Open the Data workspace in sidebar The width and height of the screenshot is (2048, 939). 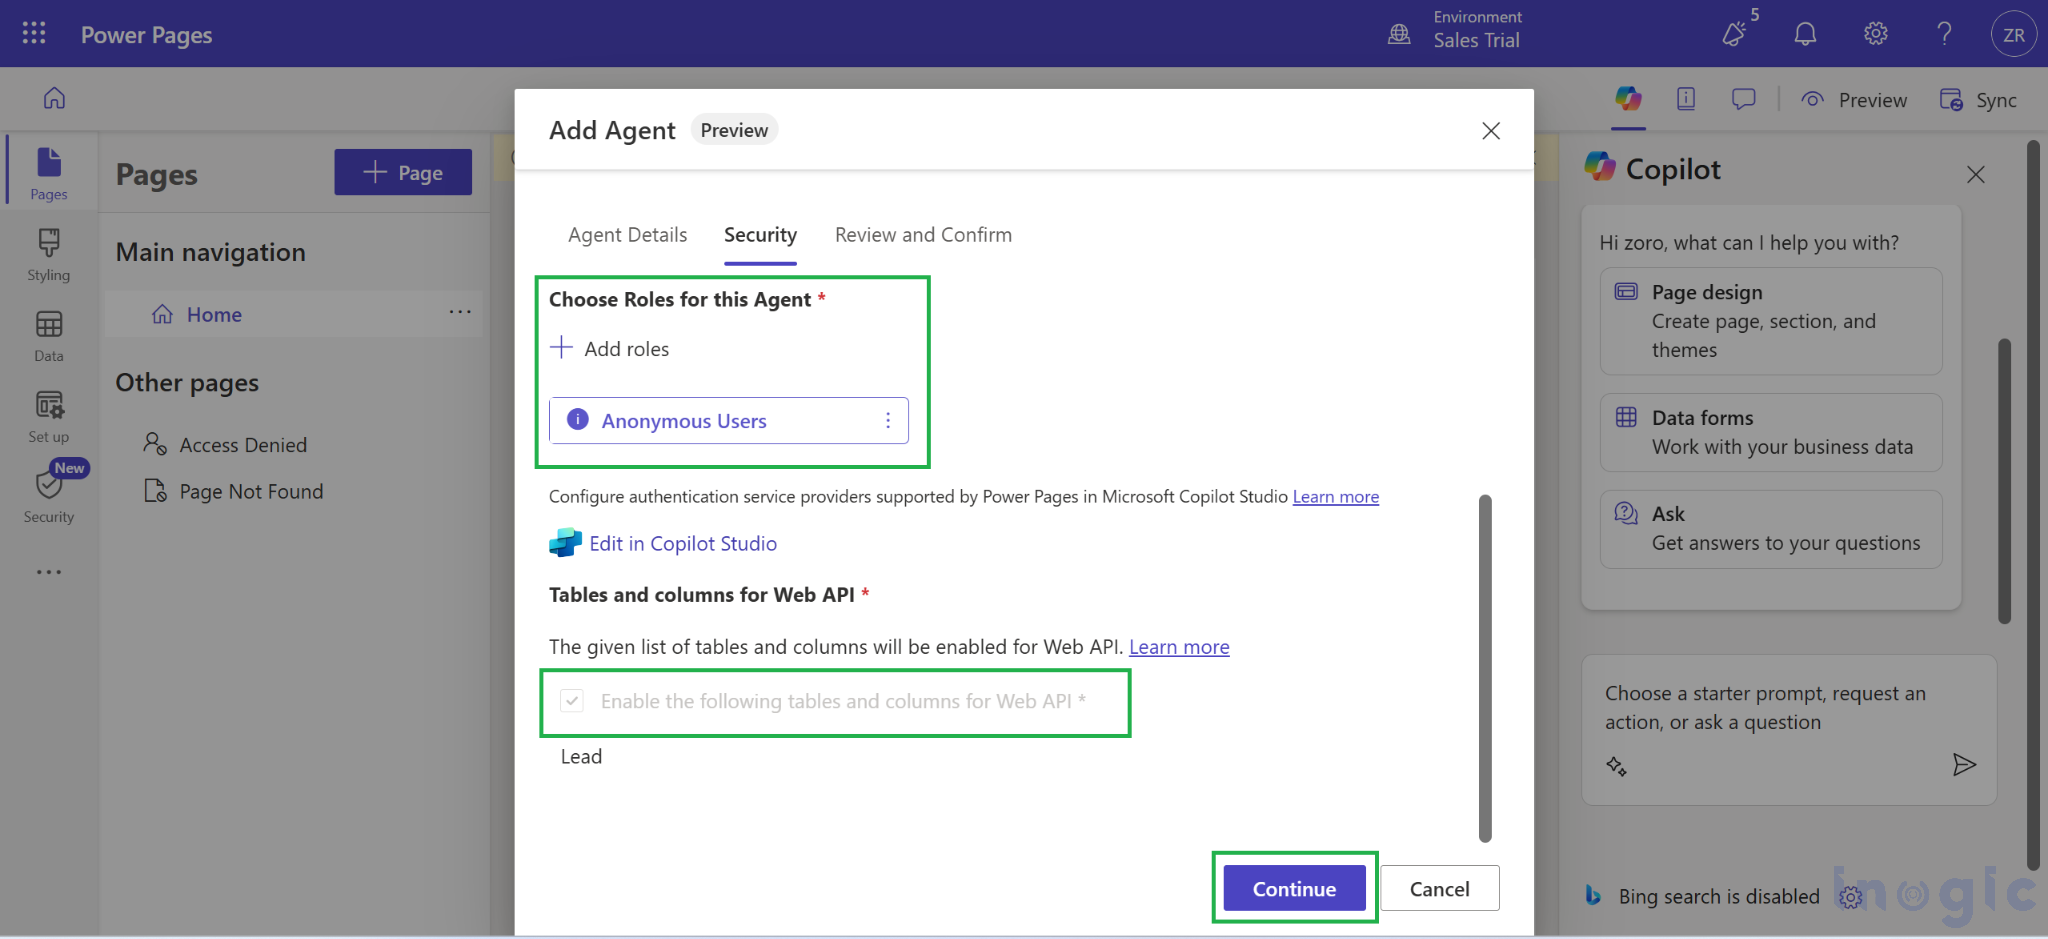[x=49, y=335]
